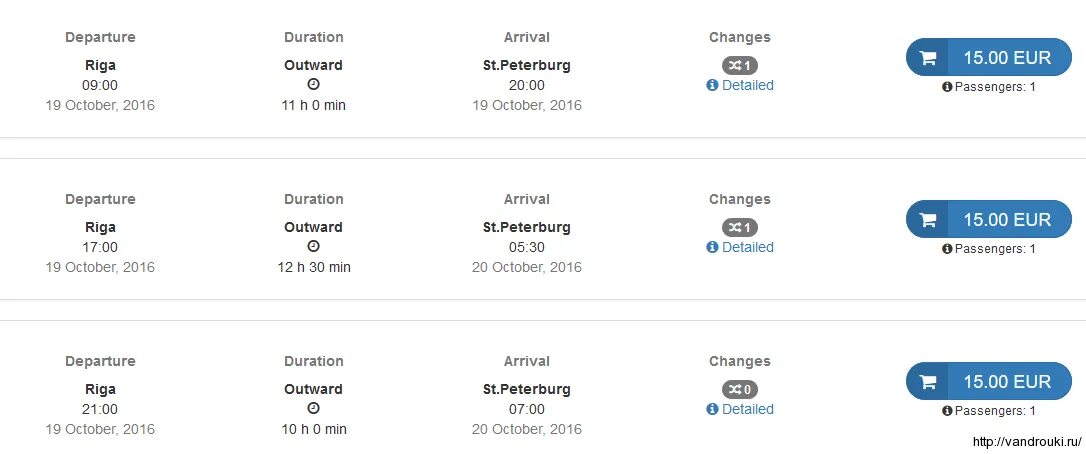Buy the 15.00 EUR ticket arriving 20:00
The width and height of the screenshot is (1086, 454).
coord(989,58)
